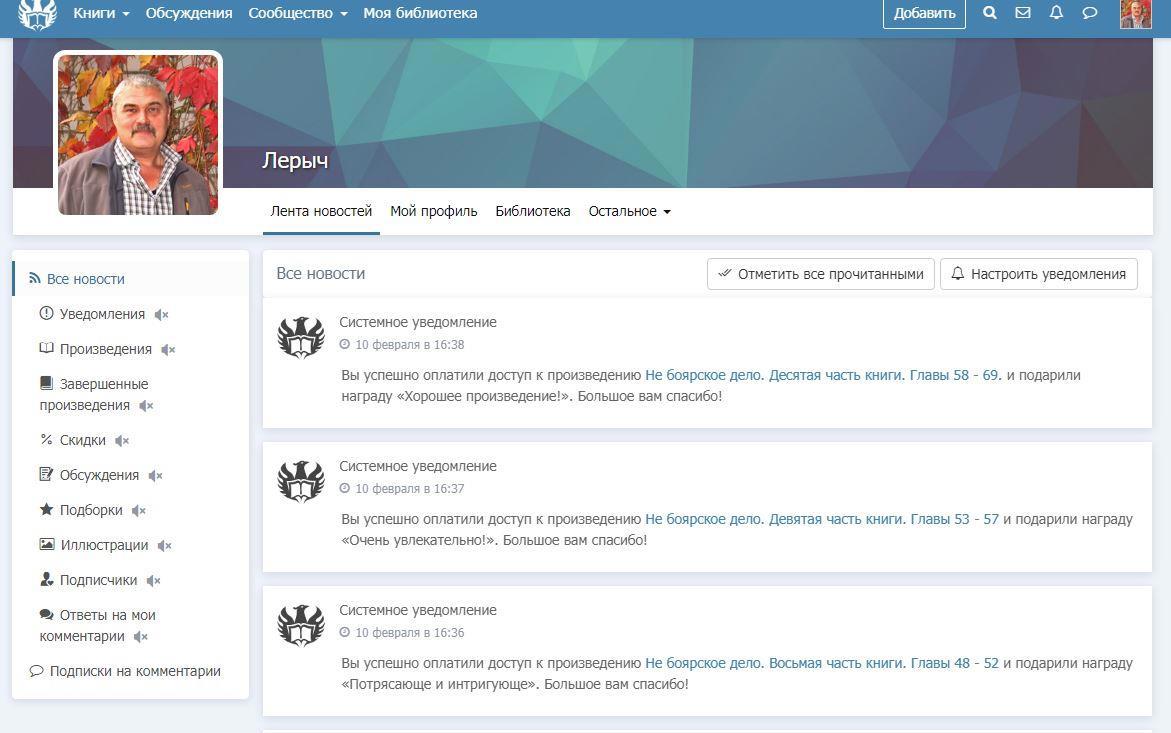This screenshot has height=733, width=1171.
Task: Click eagle icon of first system notification
Action: tap(300, 338)
